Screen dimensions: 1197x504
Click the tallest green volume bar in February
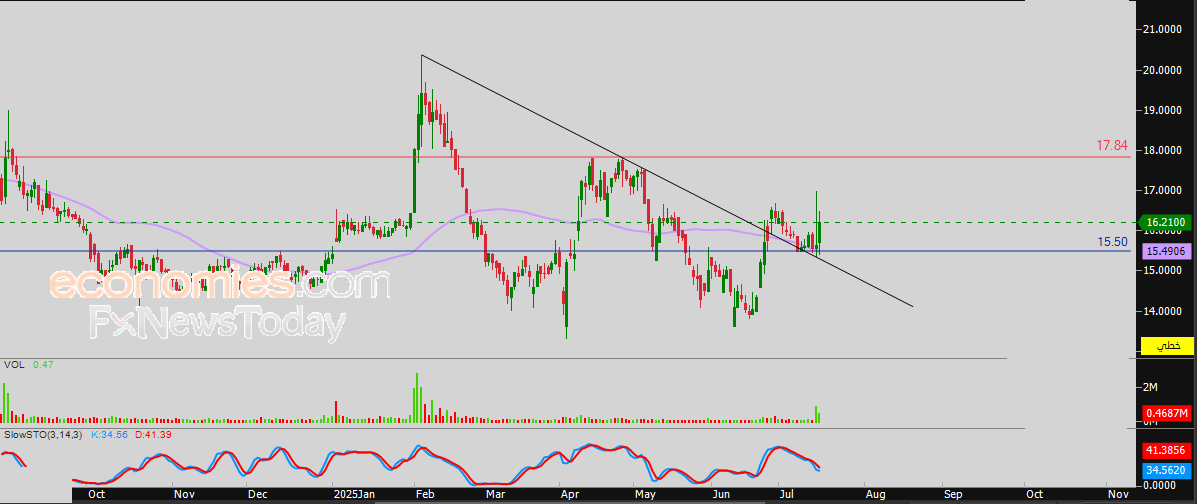tap(417, 398)
